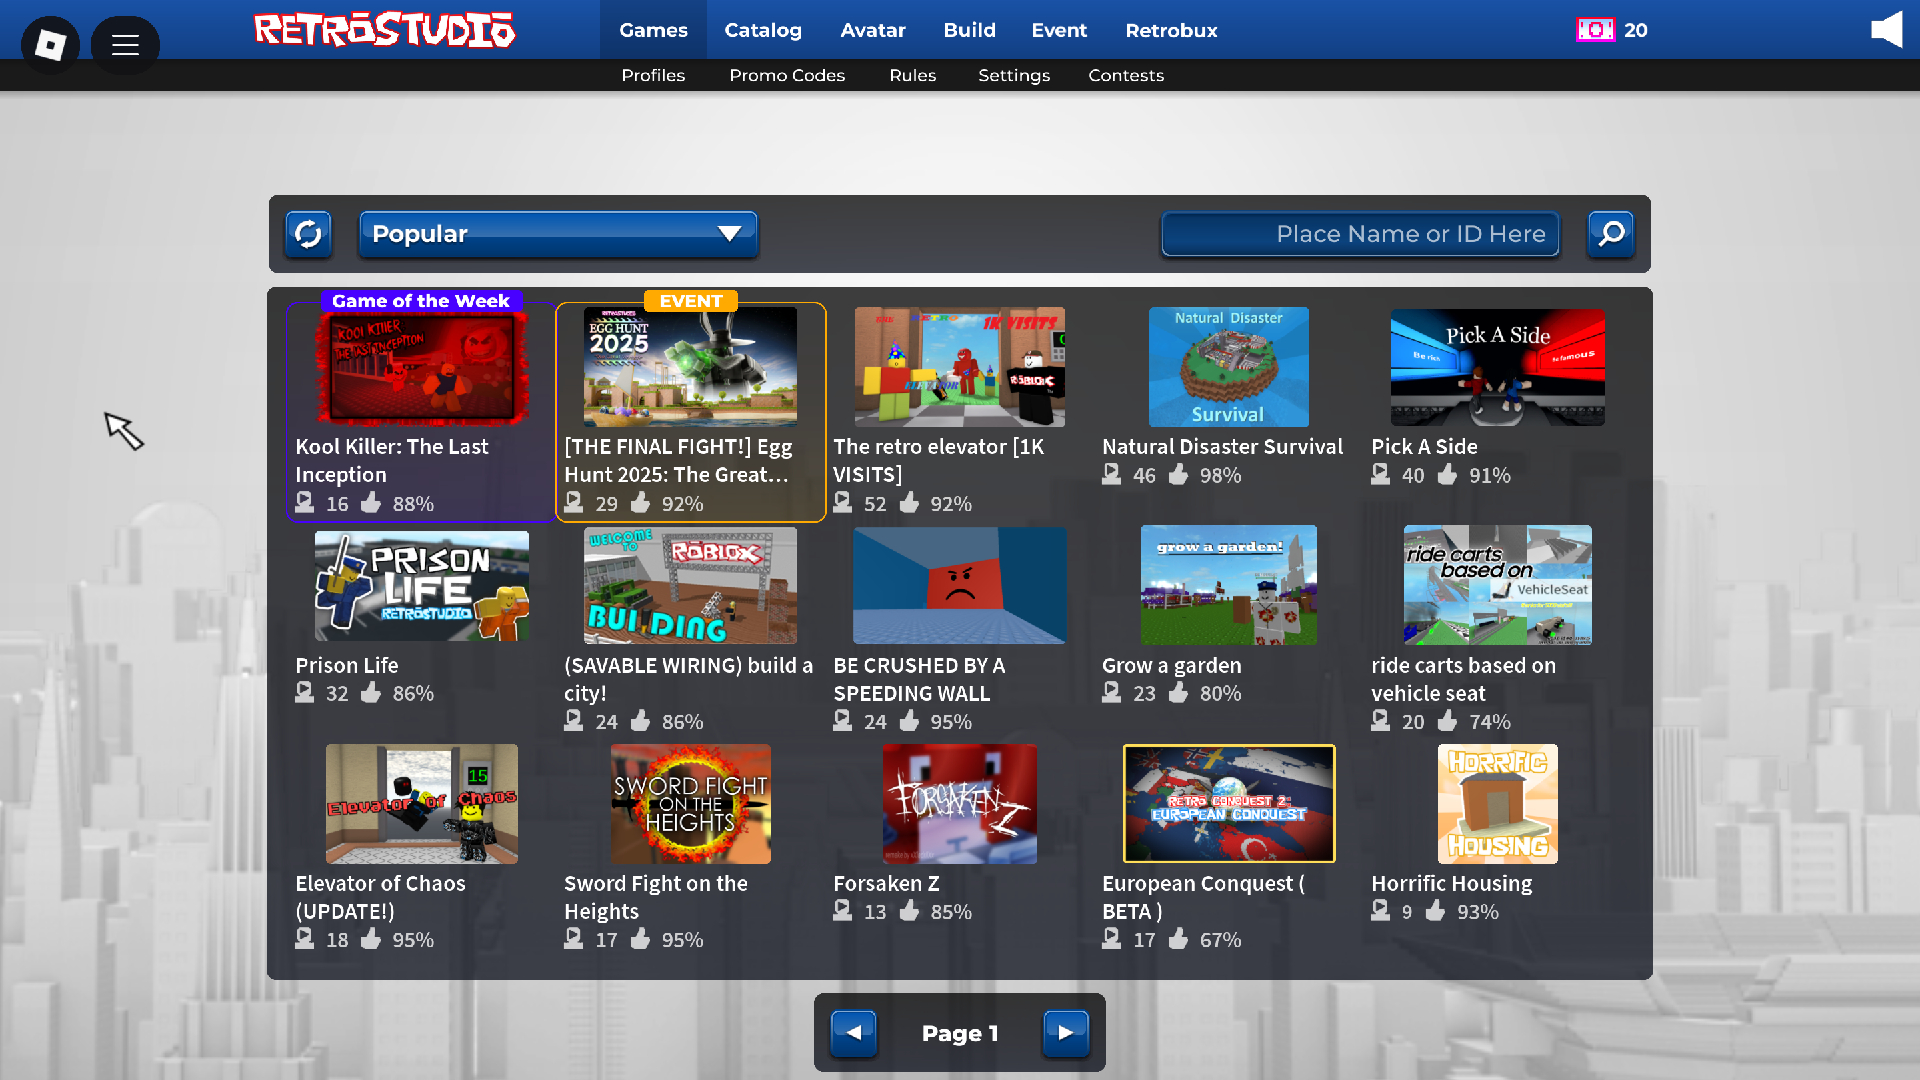The height and width of the screenshot is (1080, 1920).
Task: Refresh the games list
Action: pyautogui.click(x=308, y=234)
